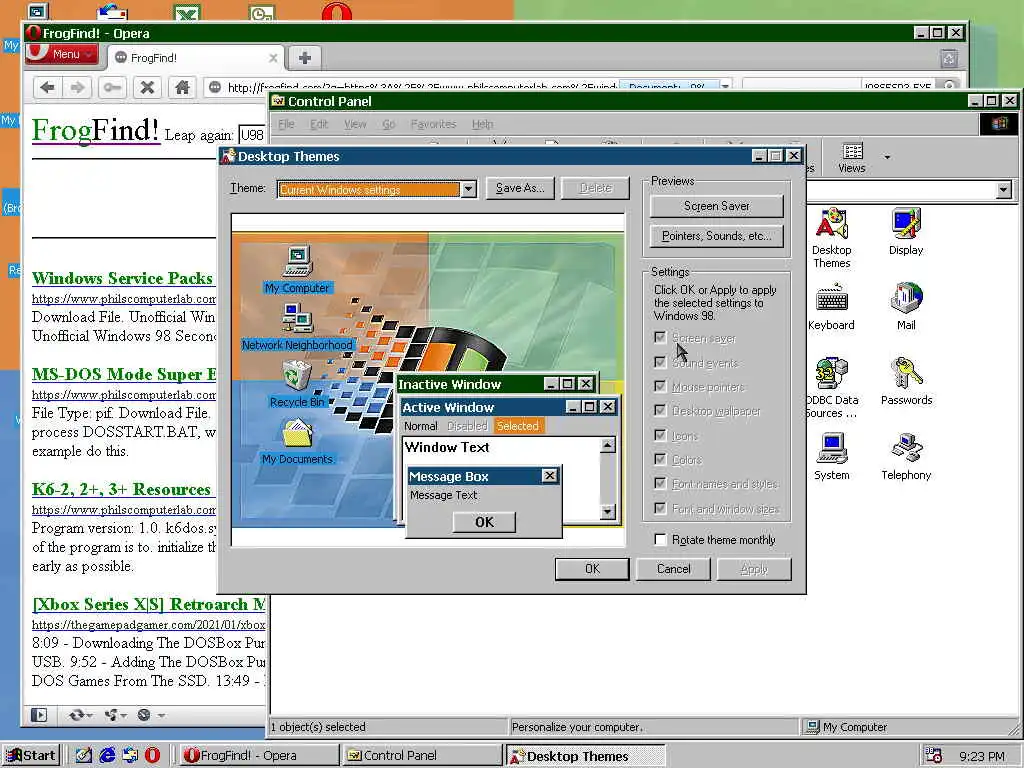Click Opera's Home toolbar button

(182, 87)
